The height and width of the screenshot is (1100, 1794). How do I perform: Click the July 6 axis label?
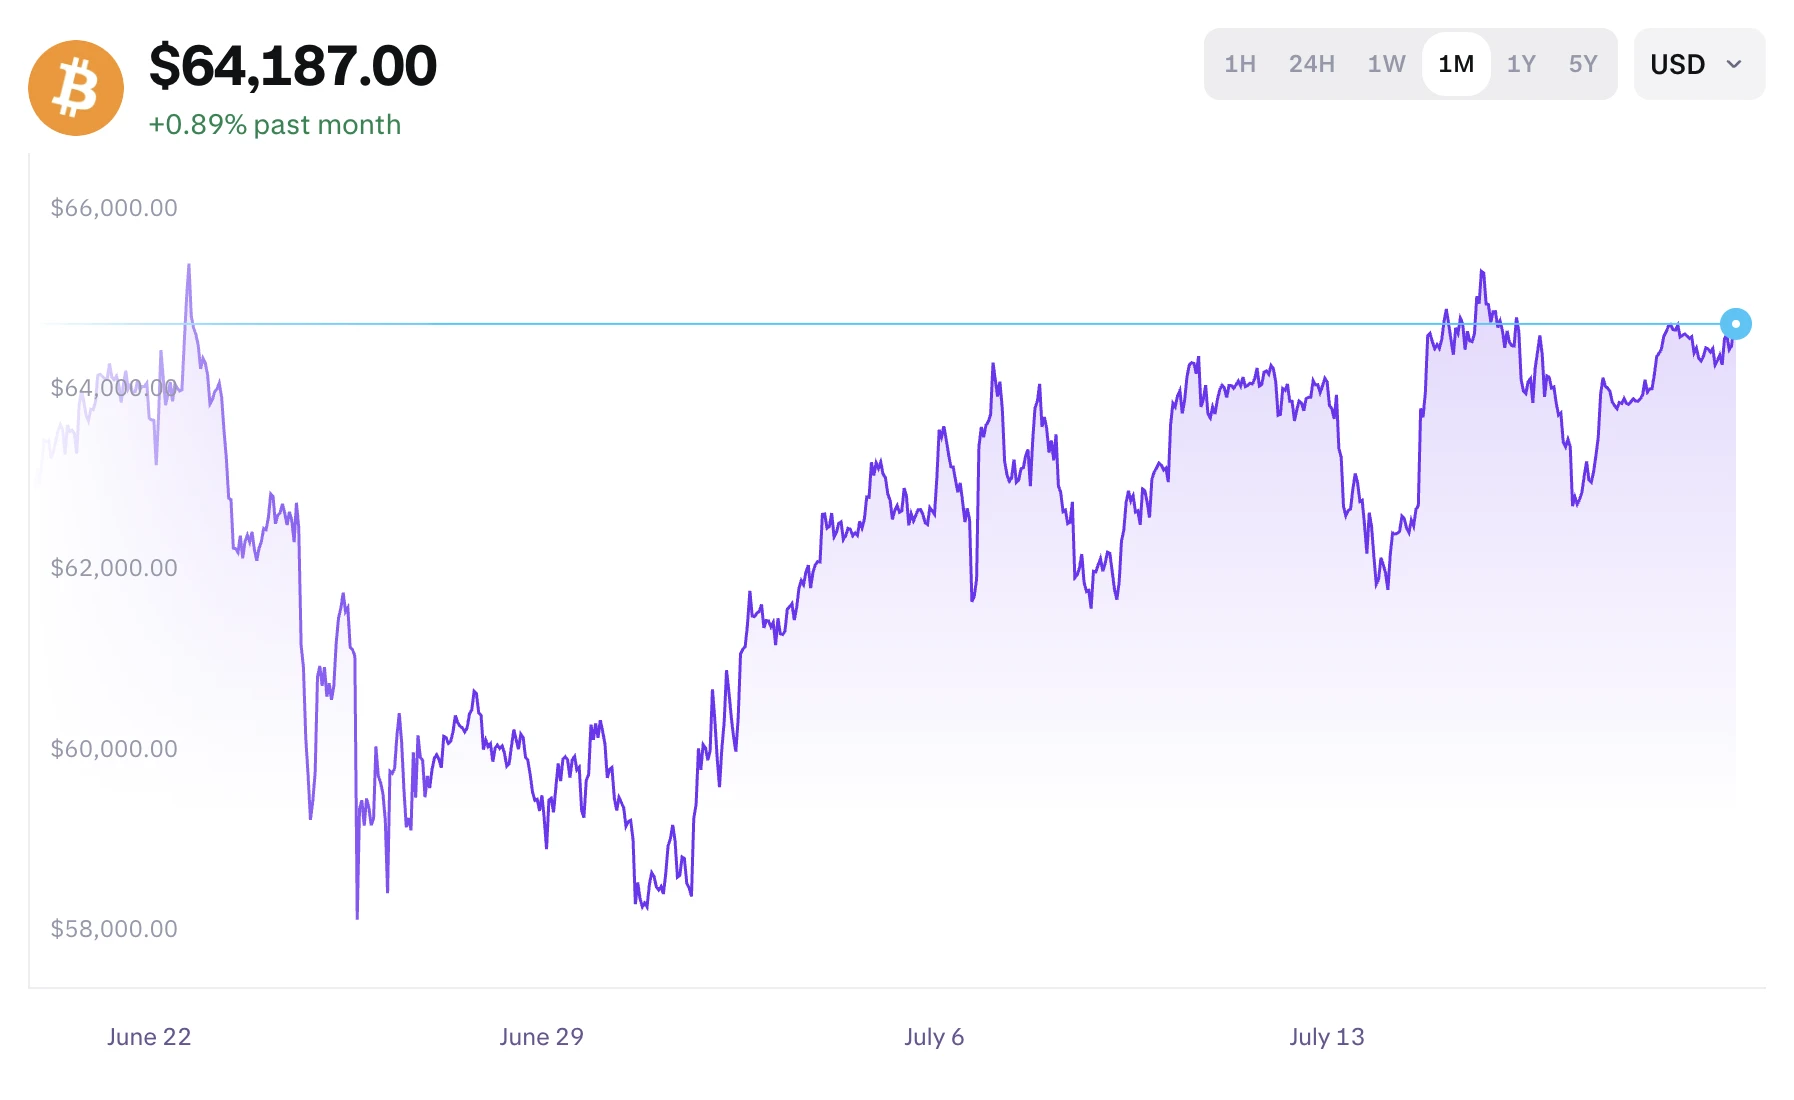(934, 1037)
